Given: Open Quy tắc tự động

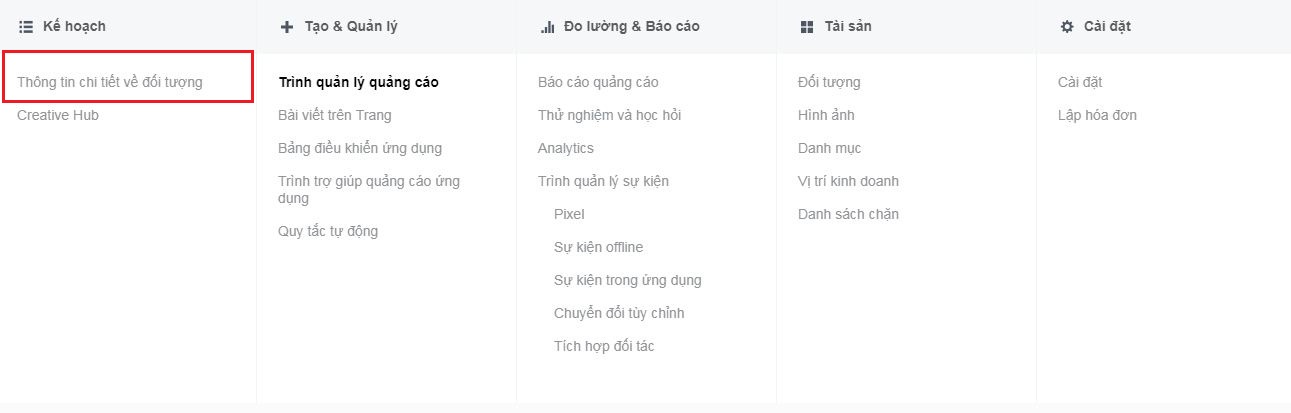Looking at the screenshot, I should 328,231.
